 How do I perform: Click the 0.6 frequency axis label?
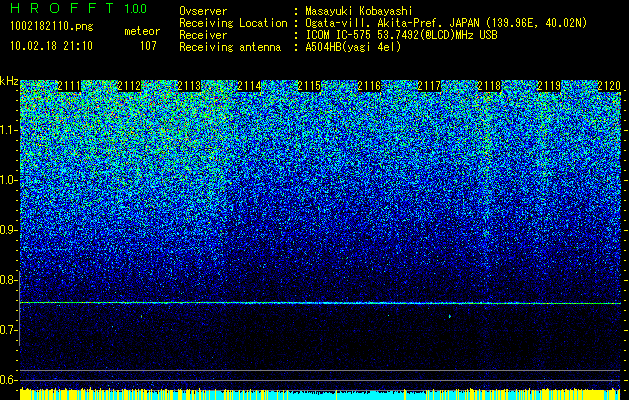tap(8, 380)
